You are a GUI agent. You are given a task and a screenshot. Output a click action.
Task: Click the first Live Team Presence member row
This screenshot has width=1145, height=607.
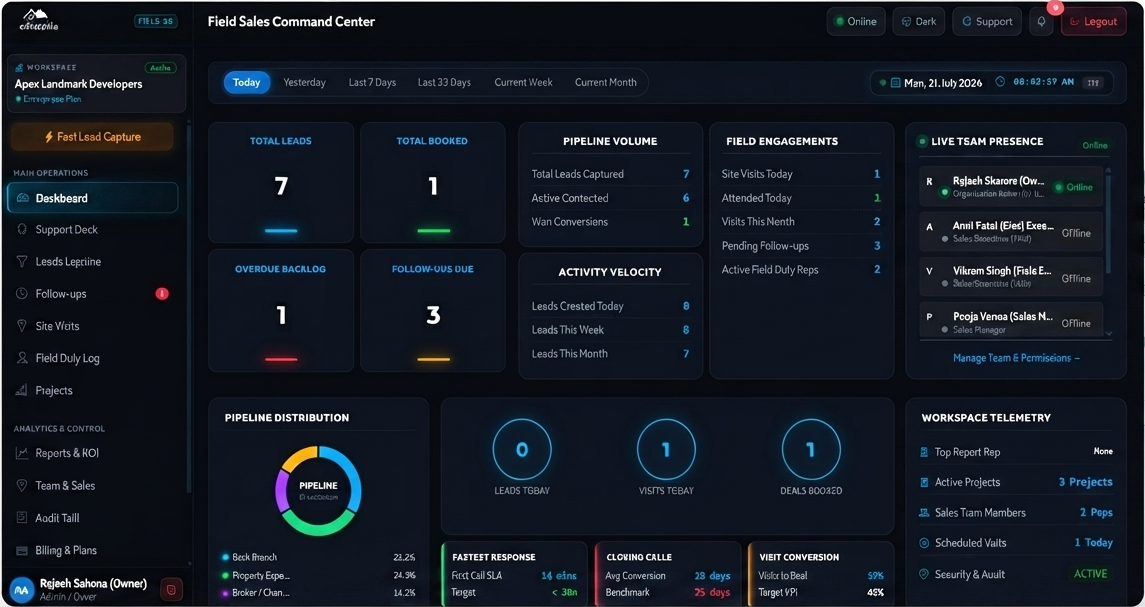click(x=1011, y=187)
